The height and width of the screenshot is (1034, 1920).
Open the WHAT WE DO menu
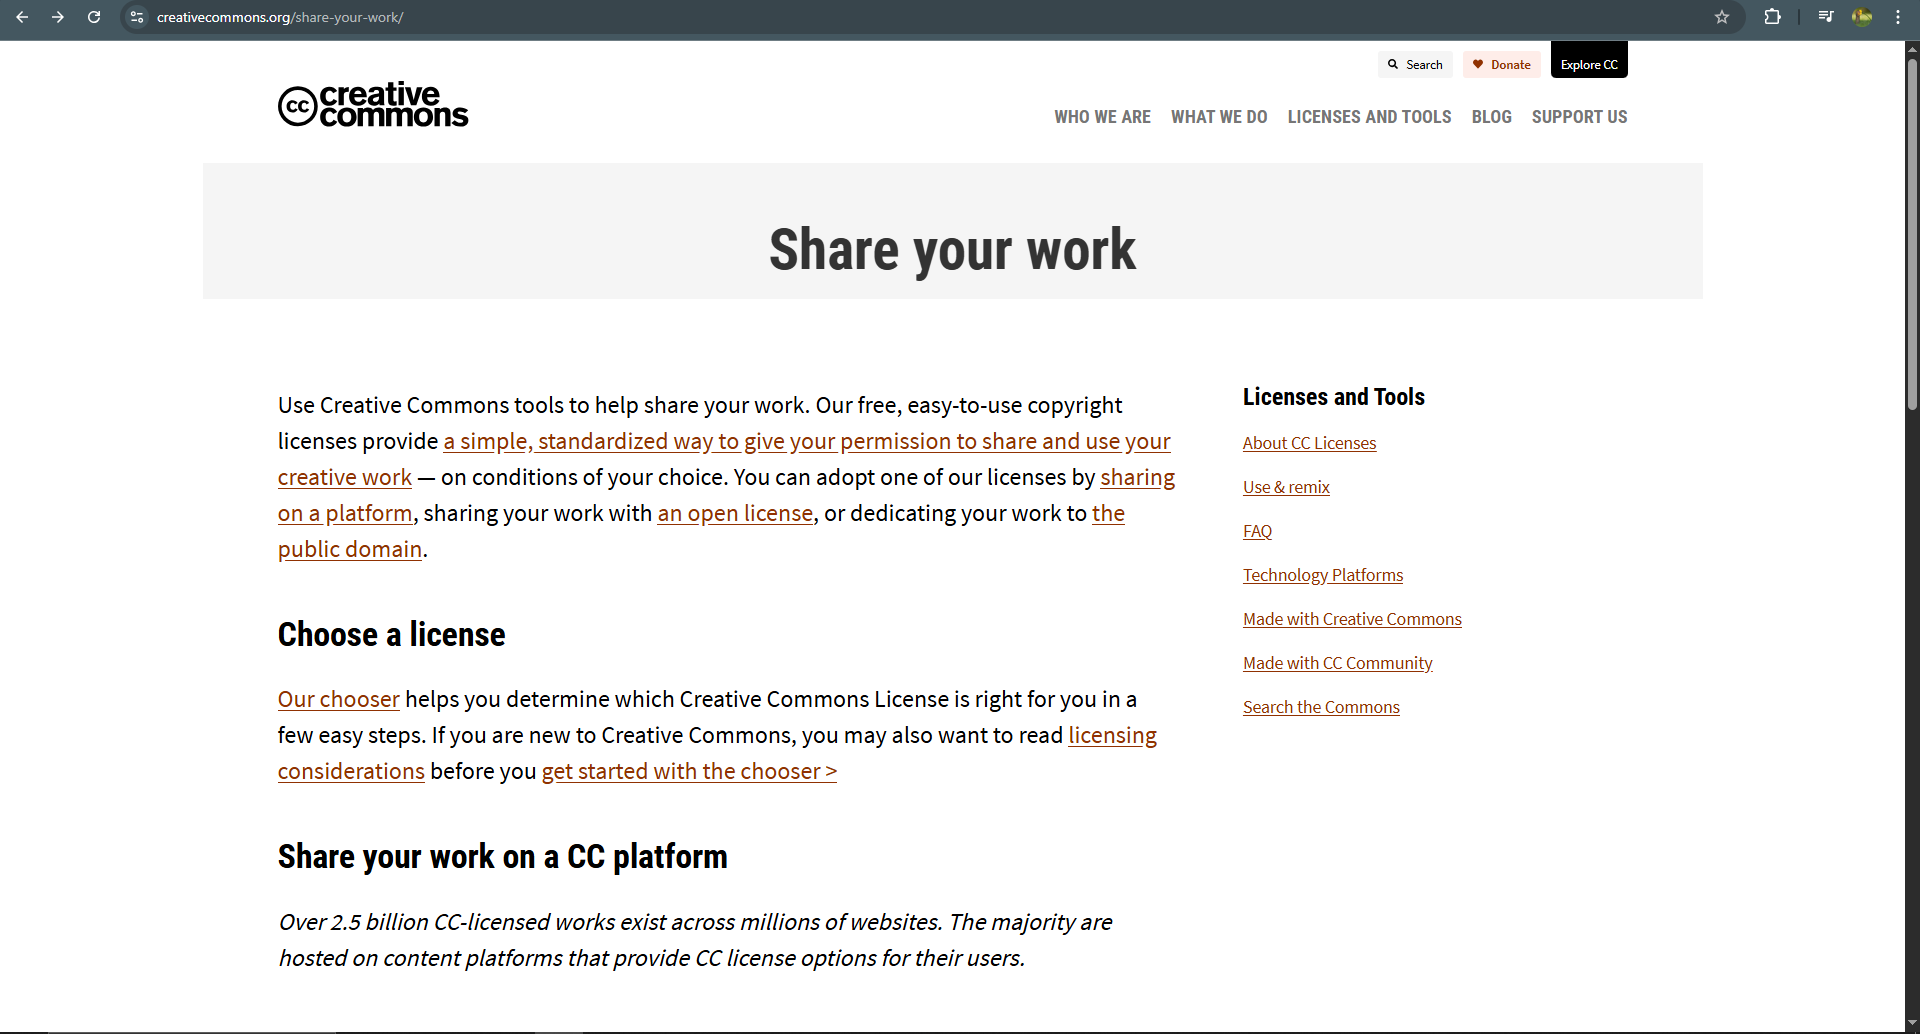(x=1219, y=117)
